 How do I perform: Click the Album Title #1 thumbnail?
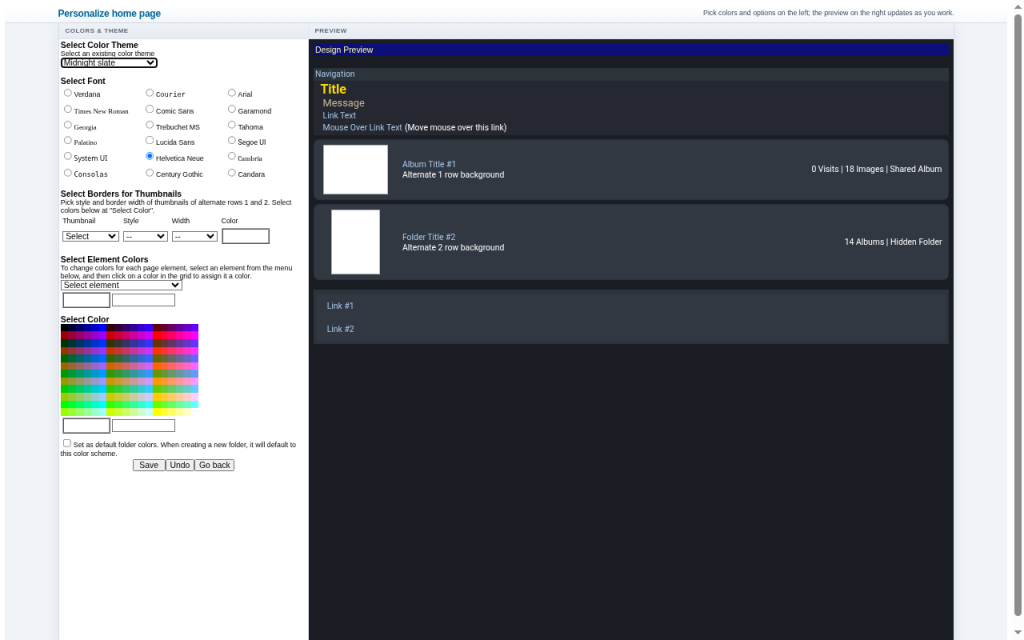coord(355,170)
